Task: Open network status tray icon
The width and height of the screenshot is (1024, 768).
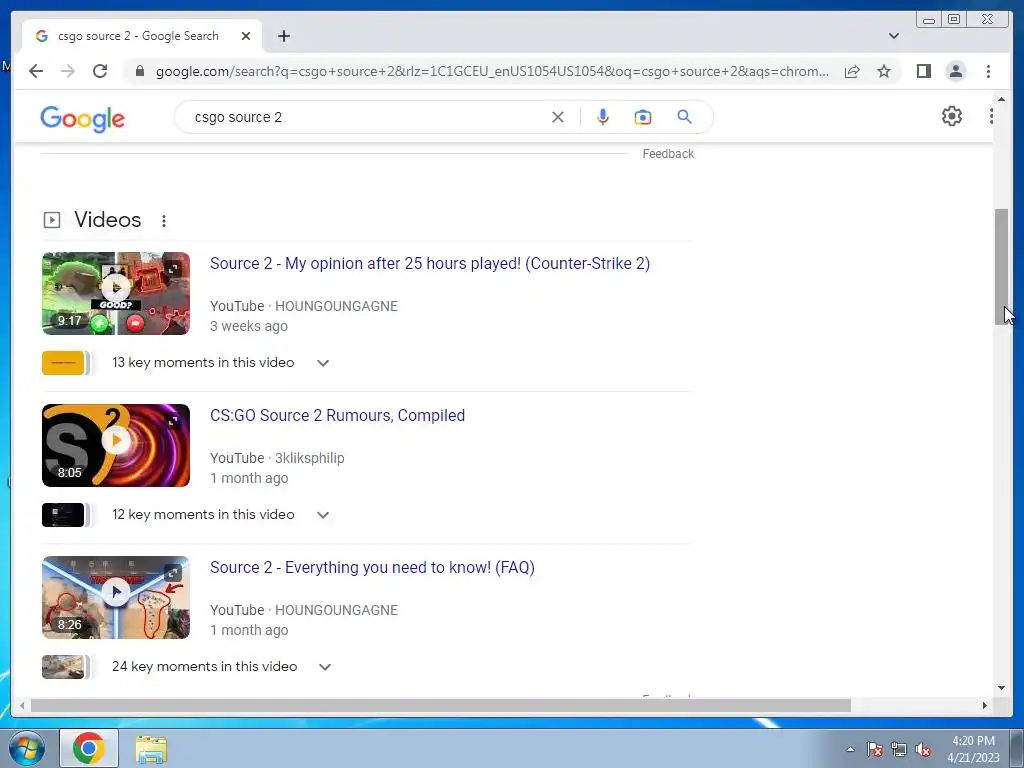Action: (x=899, y=749)
